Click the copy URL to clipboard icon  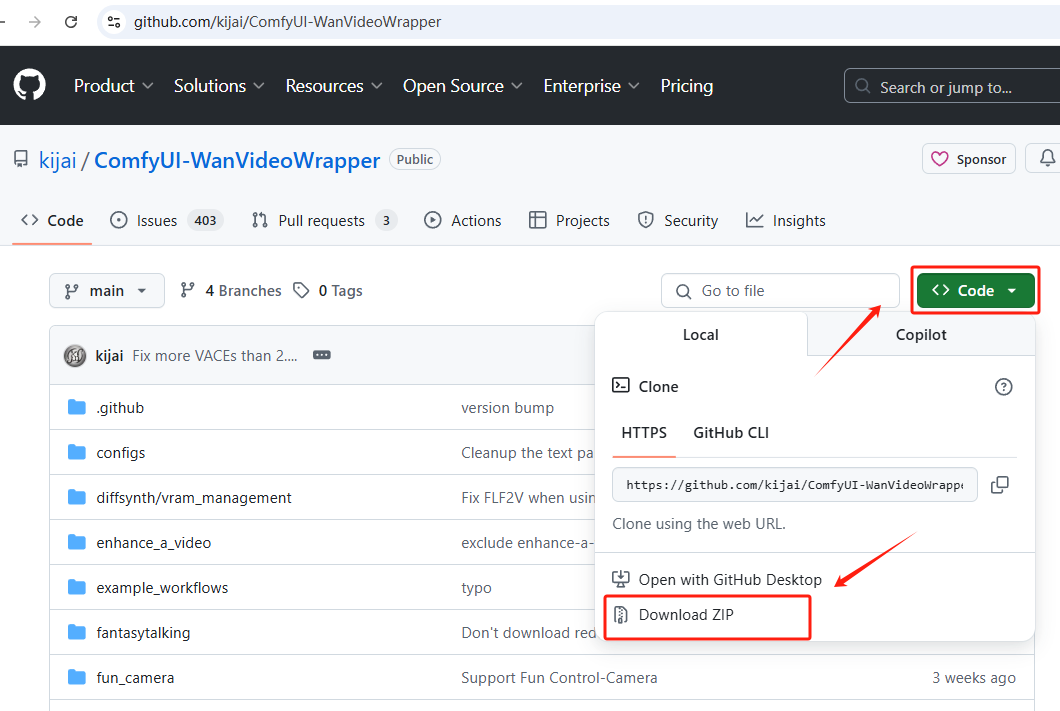point(999,485)
